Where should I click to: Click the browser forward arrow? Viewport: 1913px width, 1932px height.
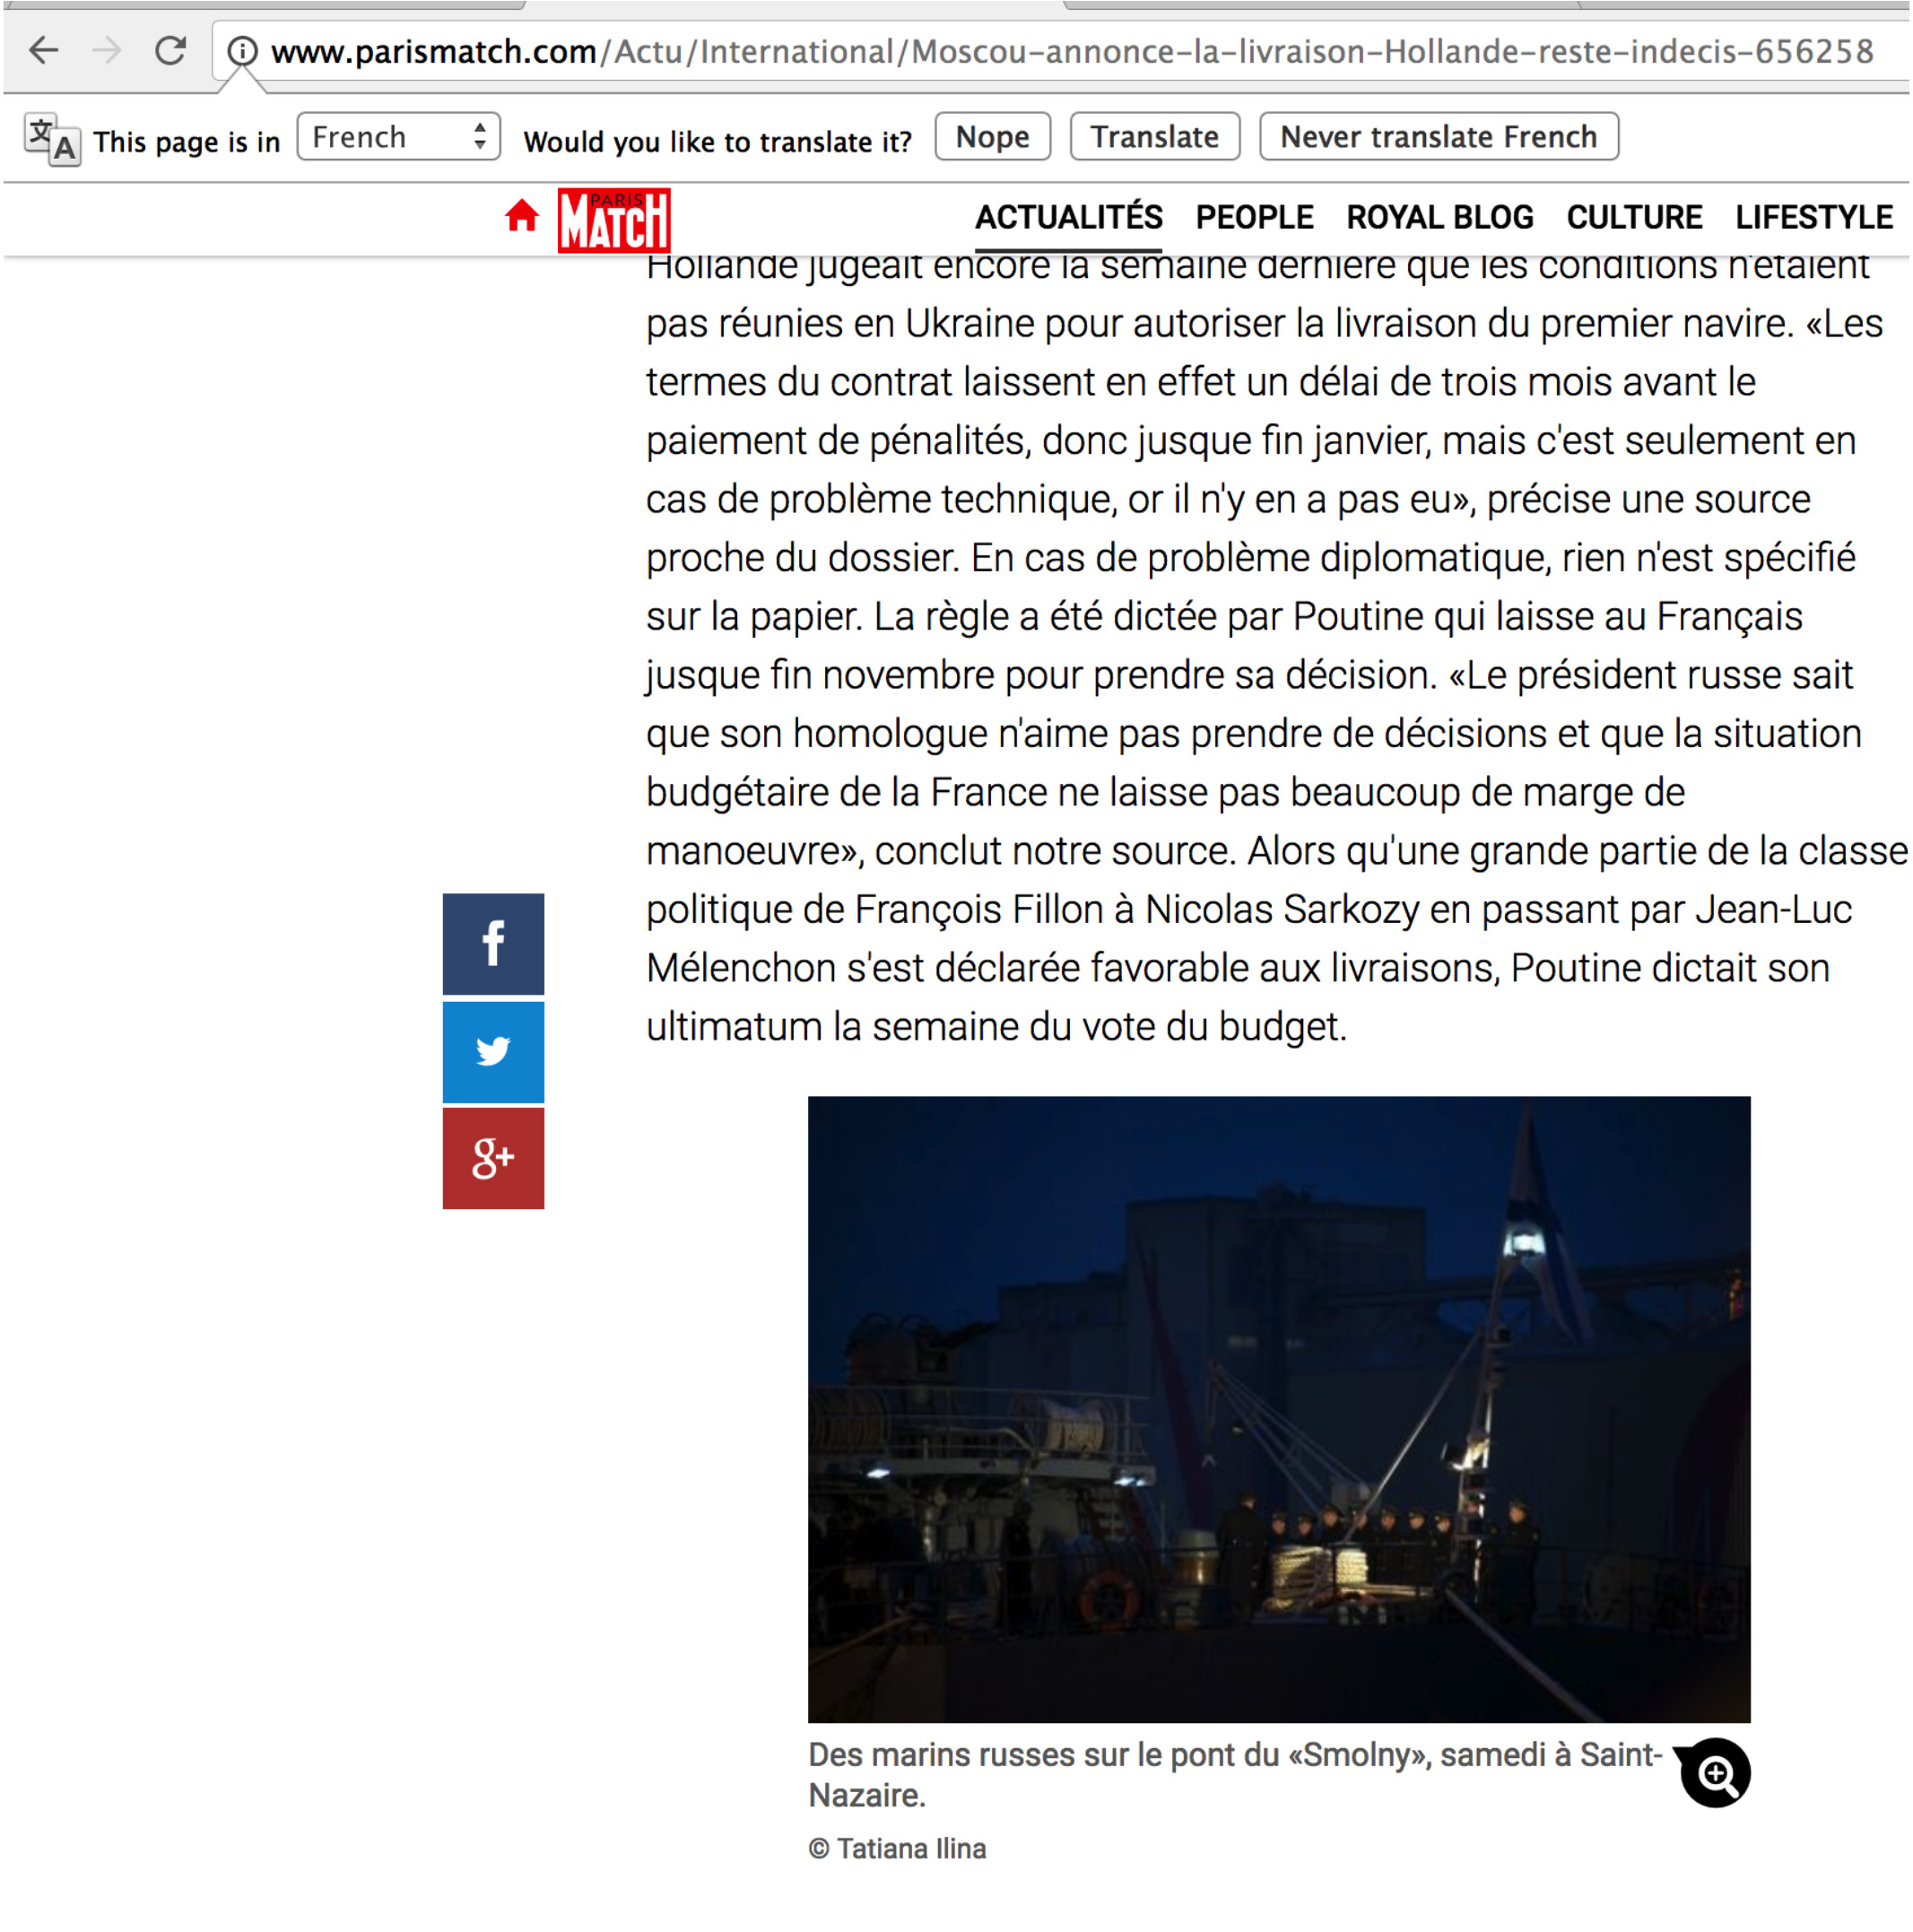point(106,50)
